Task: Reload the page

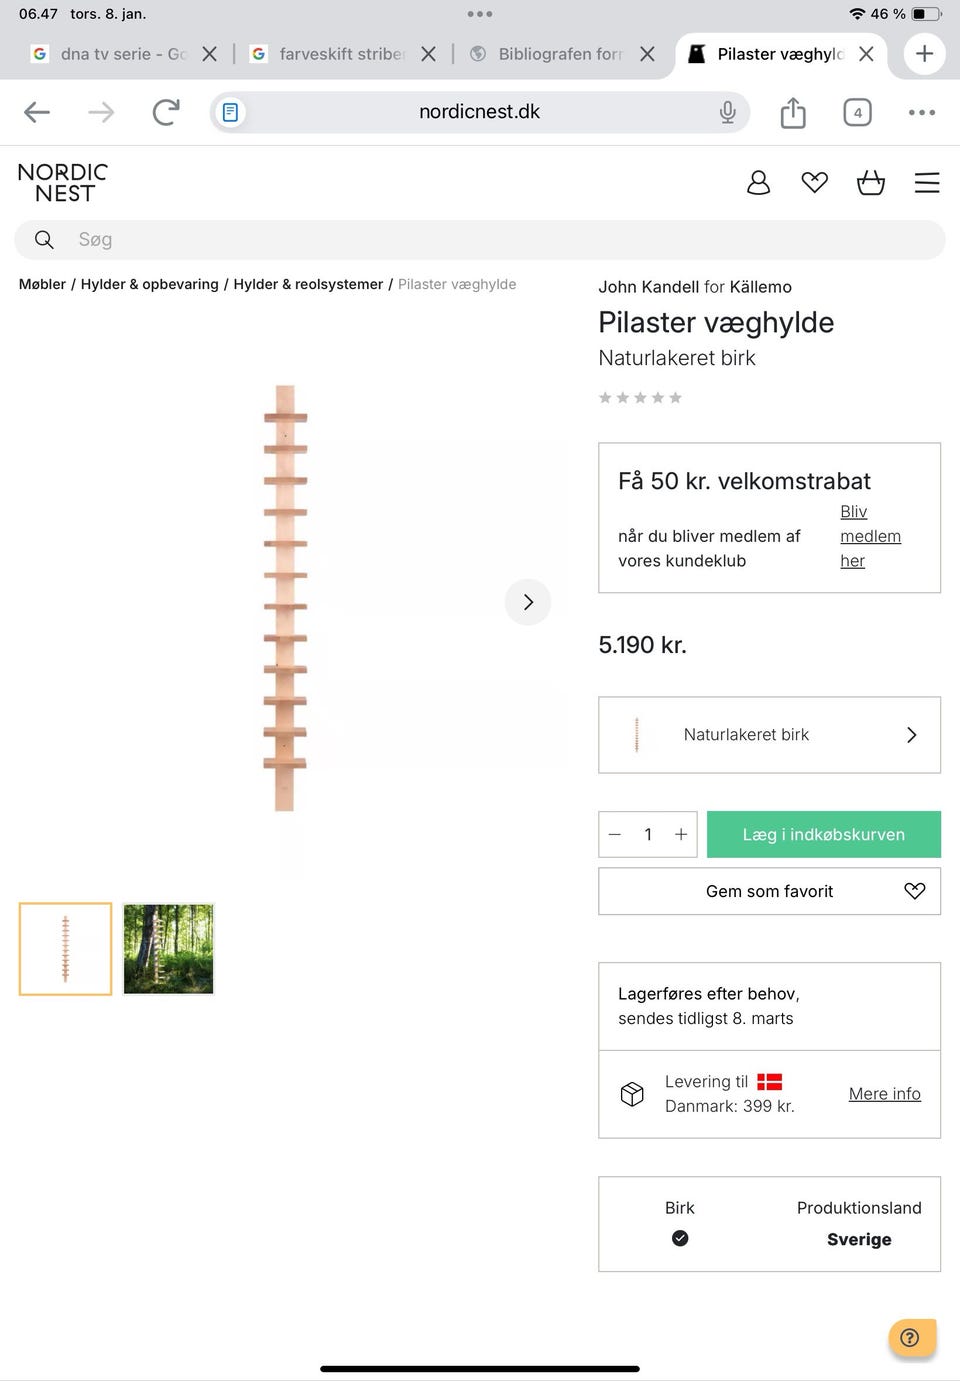Action: (x=166, y=112)
